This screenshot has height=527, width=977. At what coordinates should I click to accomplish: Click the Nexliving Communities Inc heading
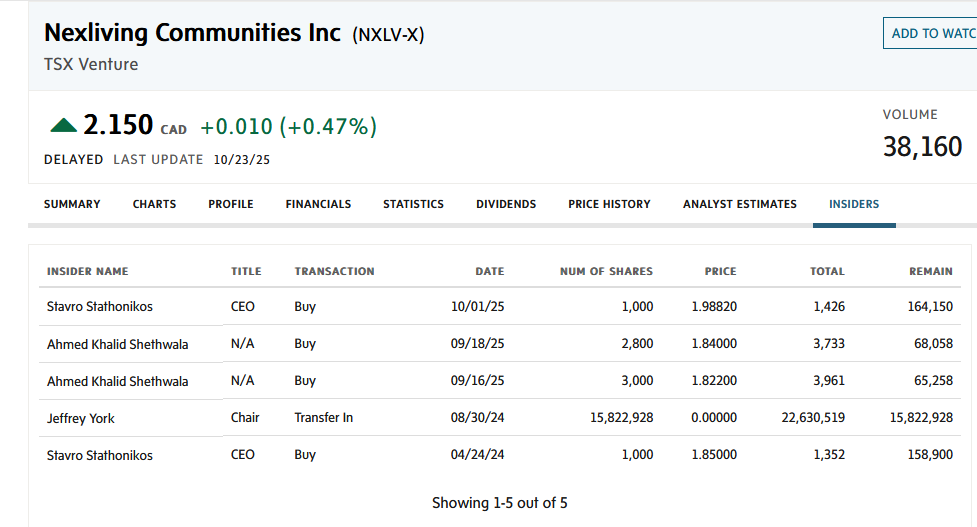(193, 33)
